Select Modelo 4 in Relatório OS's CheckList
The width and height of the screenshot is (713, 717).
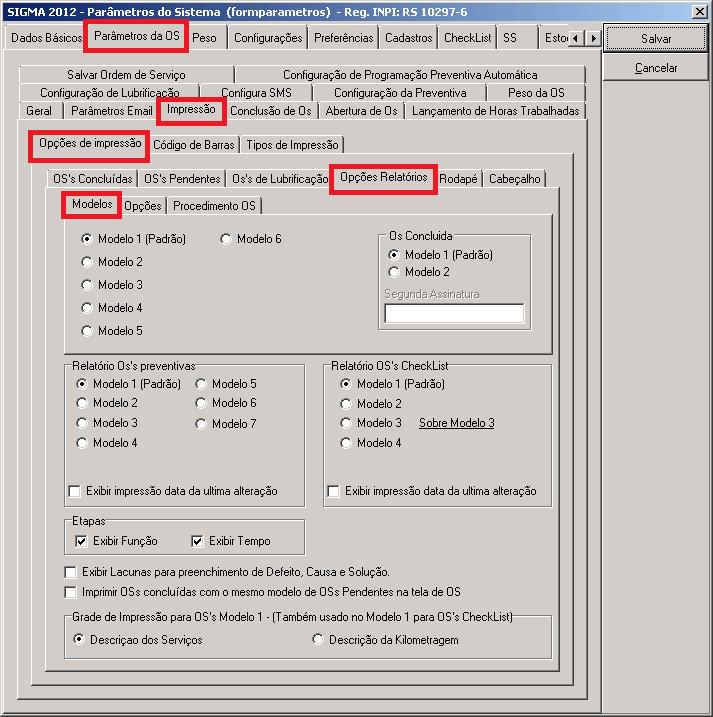tap(371, 443)
